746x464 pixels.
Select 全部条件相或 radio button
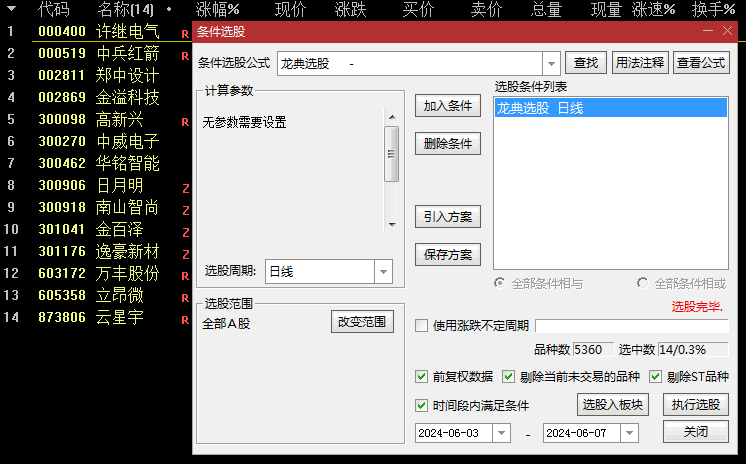pyautogui.click(x=642, y=283)
